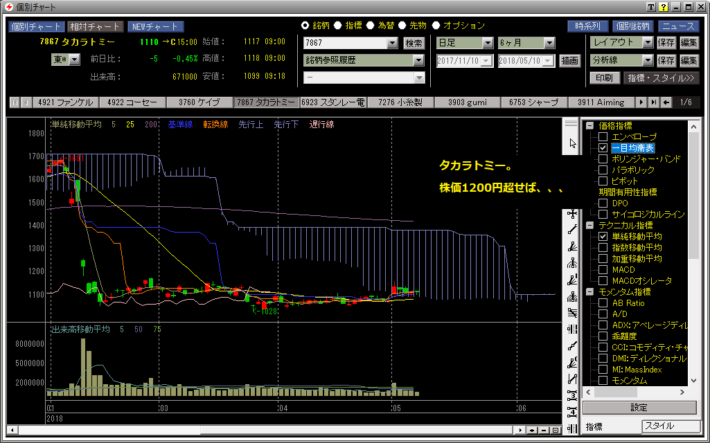The width and height of the screenshot is (710, 443).
Task: Open the 6753 シャープ stock tab
Action: (533, 102)
